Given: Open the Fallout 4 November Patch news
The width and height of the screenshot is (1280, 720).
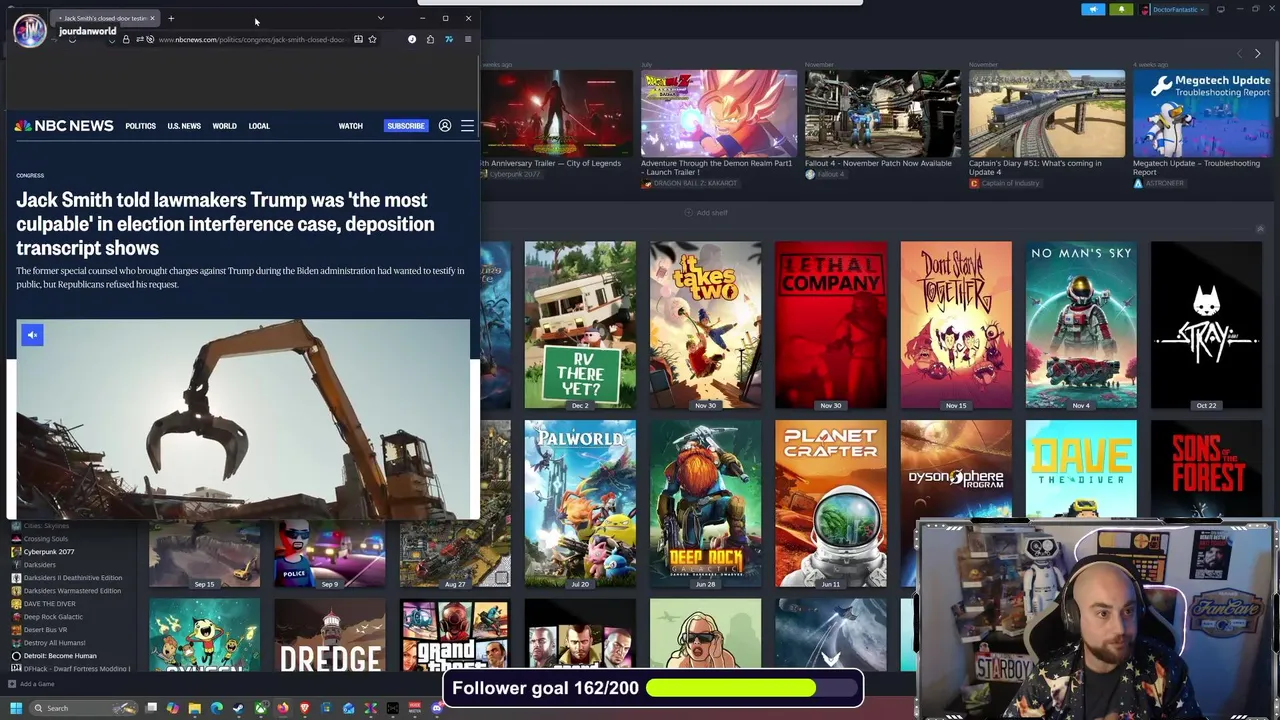Looking at the screenshot, I should click(883, 113).
